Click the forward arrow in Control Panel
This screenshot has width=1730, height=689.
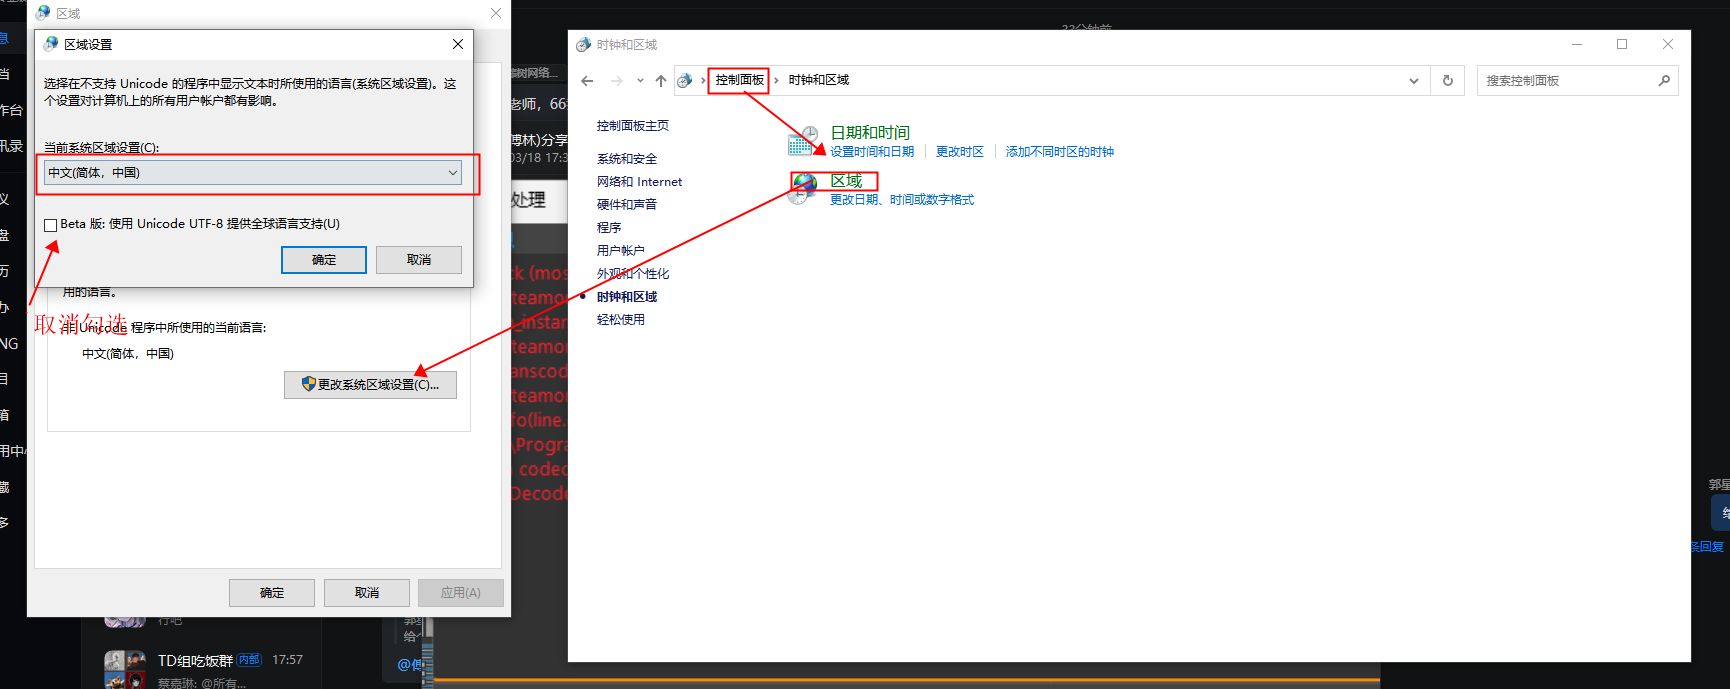[616, 81]
